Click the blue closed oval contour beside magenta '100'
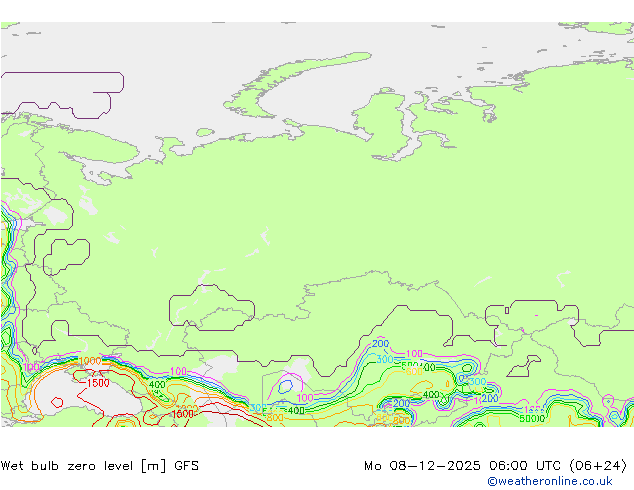Screen dimensions: 634x490 (x=285, y=386)
